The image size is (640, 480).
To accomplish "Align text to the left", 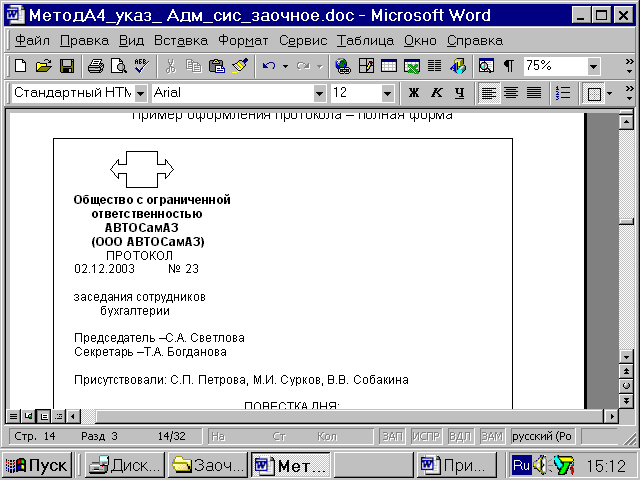I will 488,93.
